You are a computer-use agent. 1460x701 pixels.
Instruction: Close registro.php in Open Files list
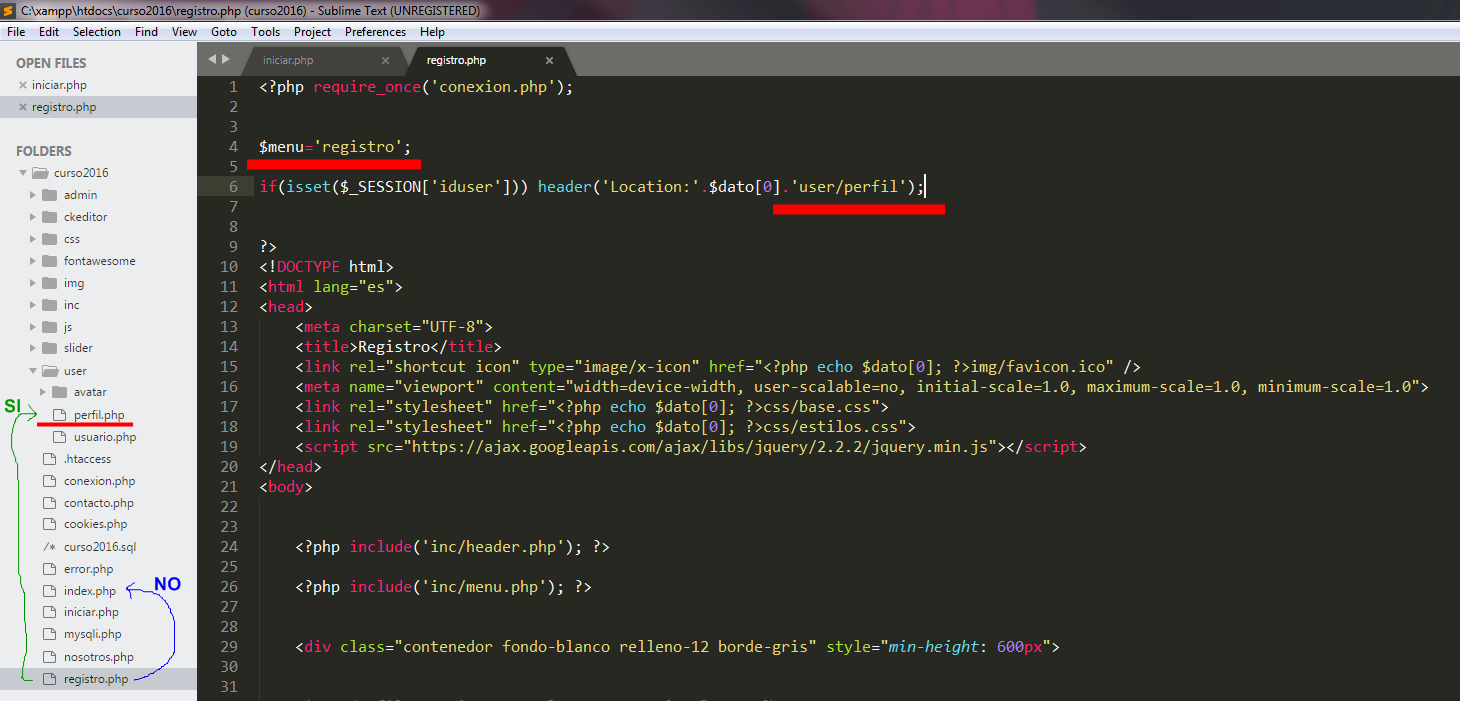23,107
